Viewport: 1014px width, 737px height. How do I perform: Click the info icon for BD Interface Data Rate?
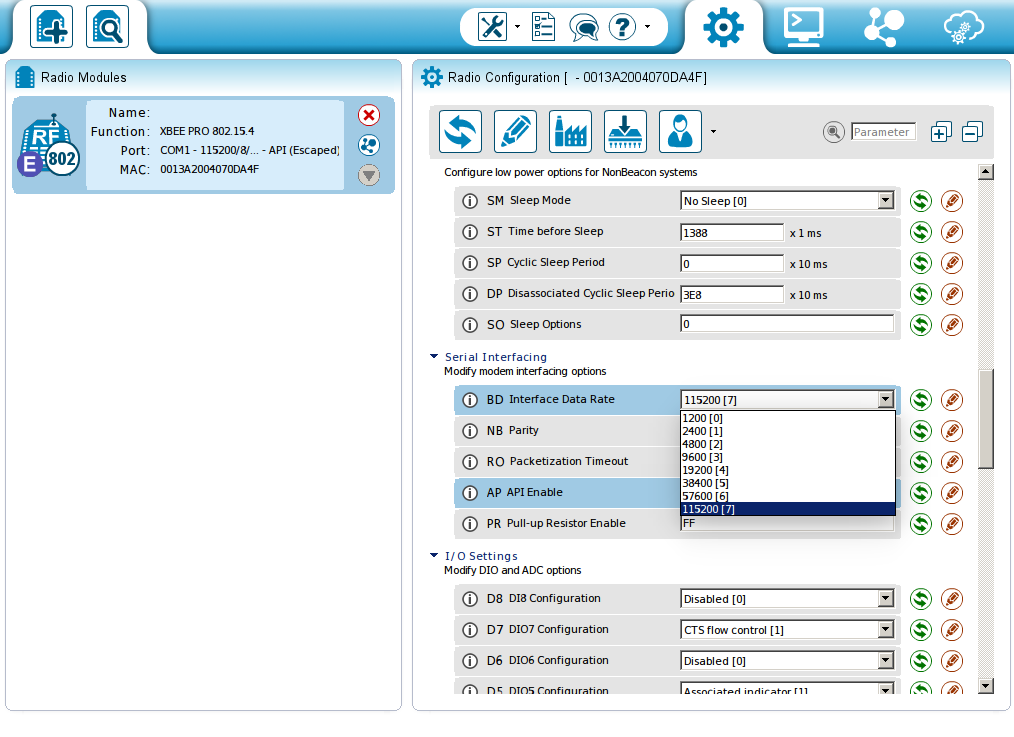click(470, 400)
